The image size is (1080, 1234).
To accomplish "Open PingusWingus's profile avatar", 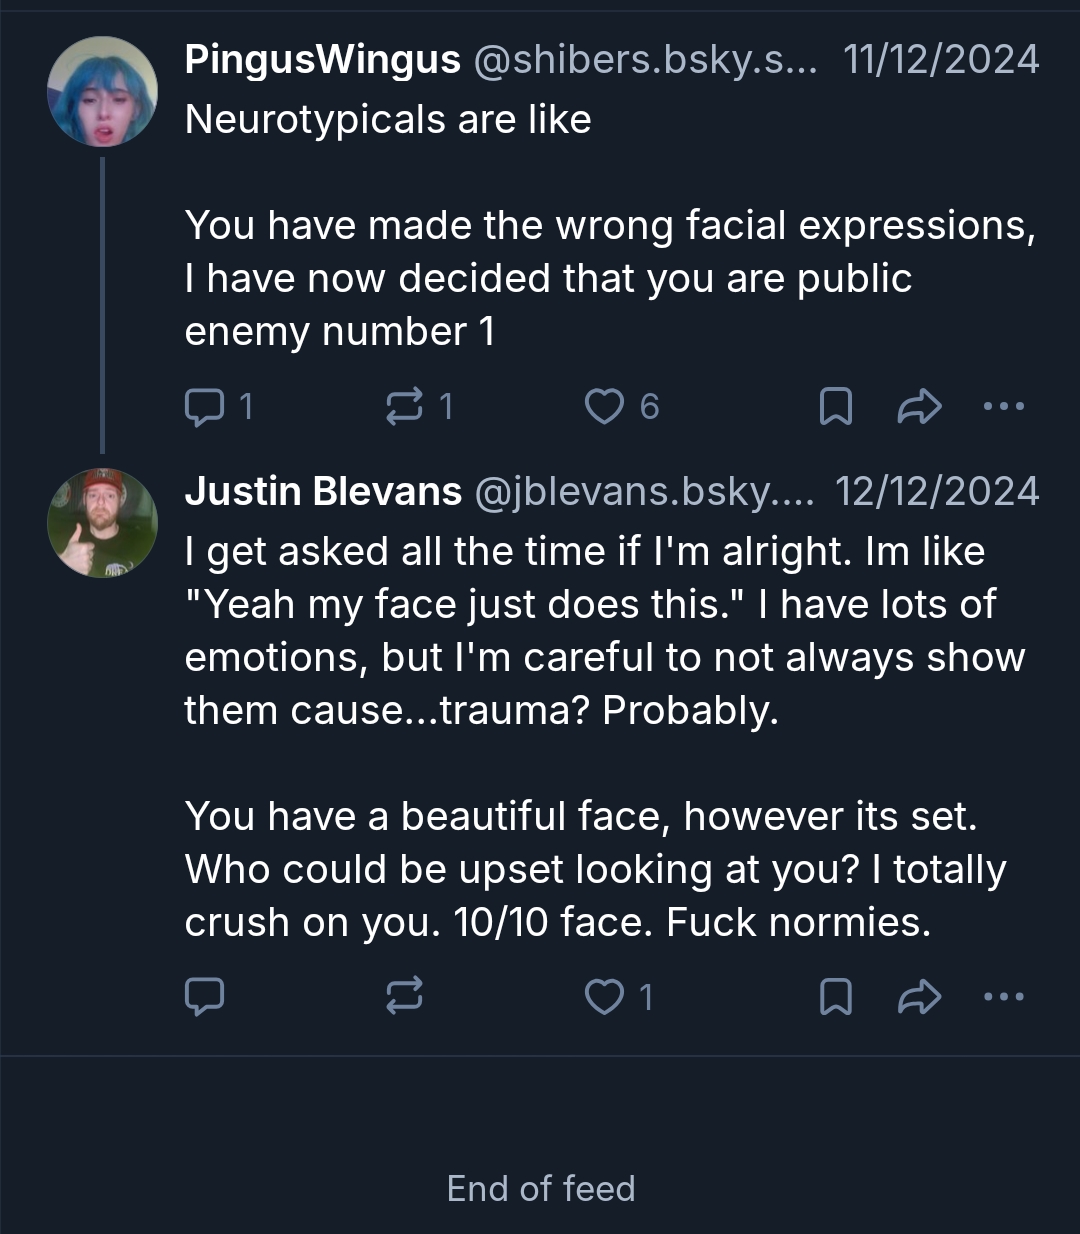I will (102, 92).
